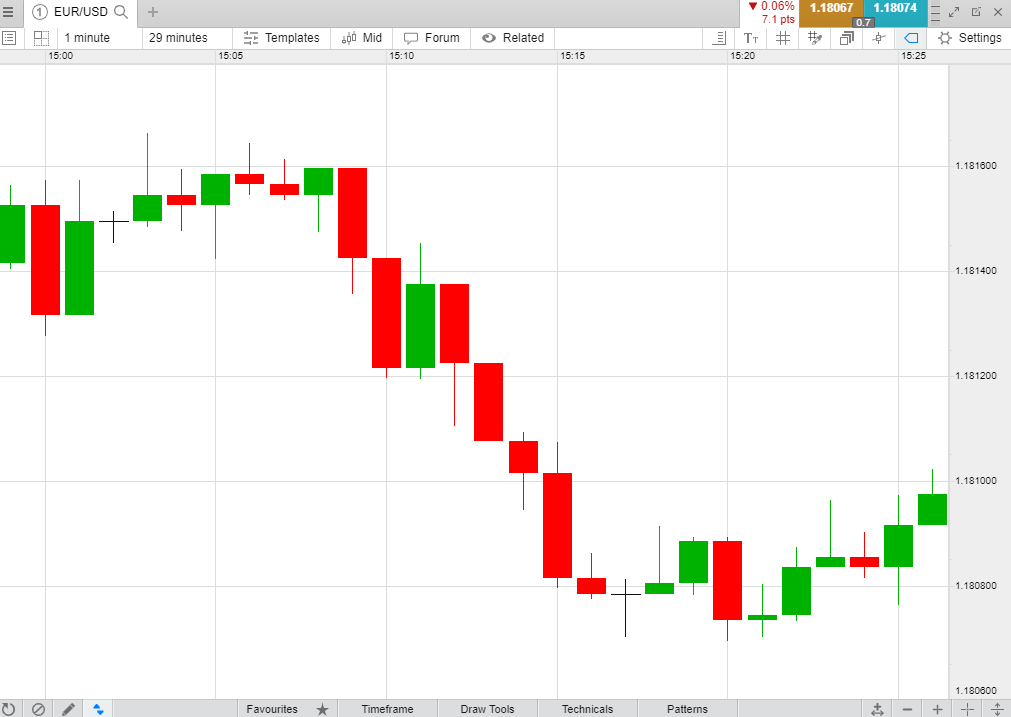Toggle the crosshair cursor icon
This screenshot has height=717, width=1011.
point(879,38)
